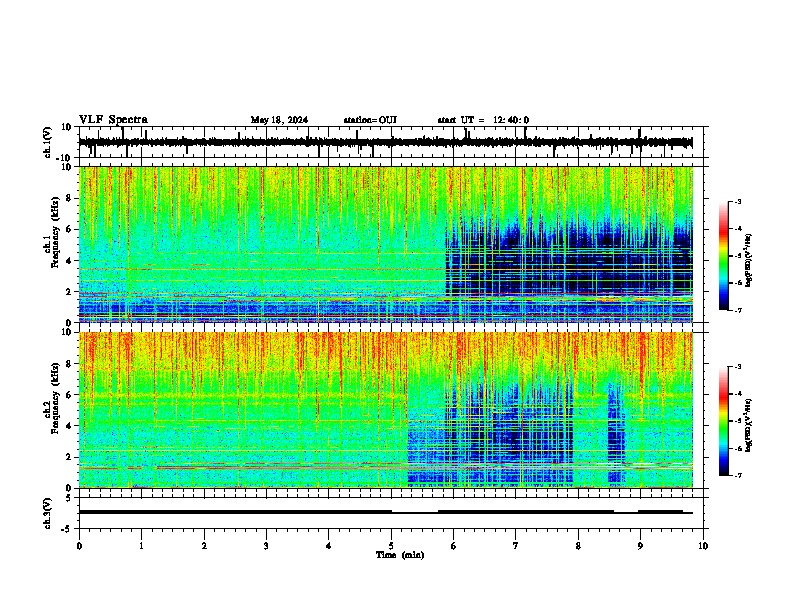Screen dimensions: 792x612
Task: Click time axis tick label "5"
Action: (391, 546)
